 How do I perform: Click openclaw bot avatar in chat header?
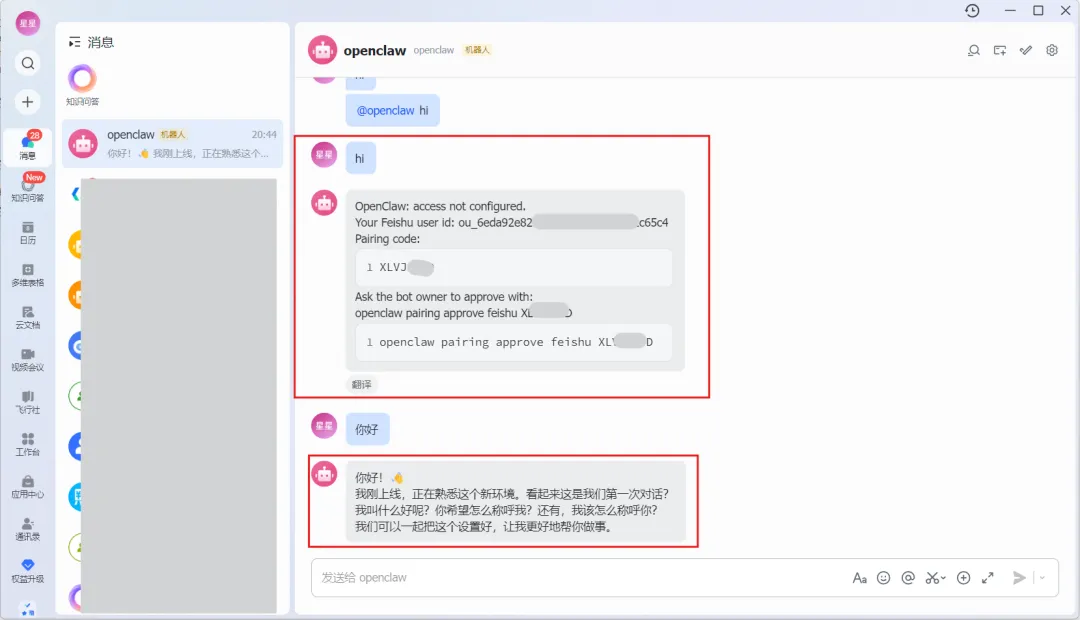(x=322, y=50)
